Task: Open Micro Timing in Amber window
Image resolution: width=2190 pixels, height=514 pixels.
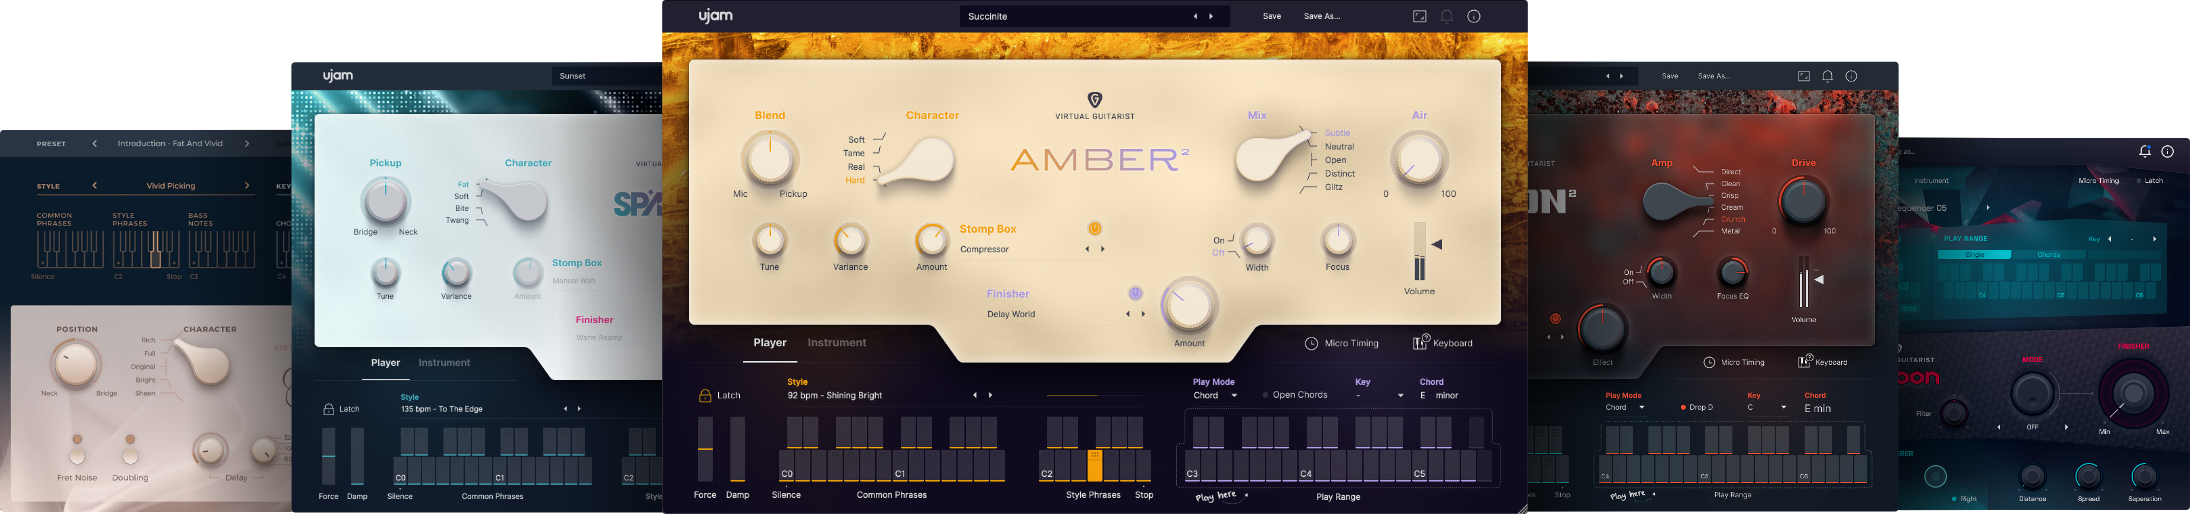Action: 1341,343
